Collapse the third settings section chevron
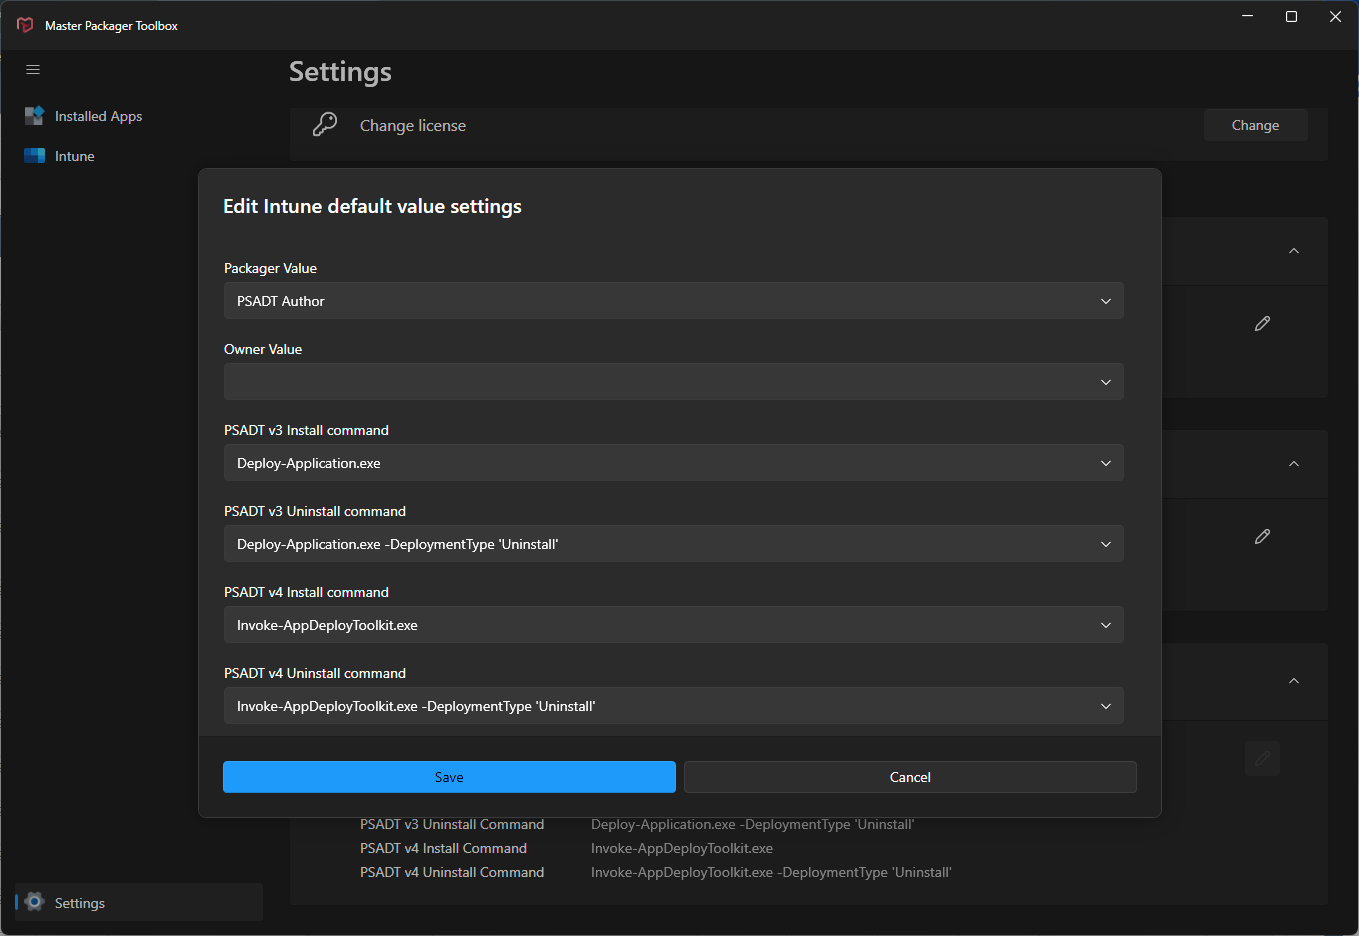The width and height of the screenshot is (1359, 936). 1294,681
